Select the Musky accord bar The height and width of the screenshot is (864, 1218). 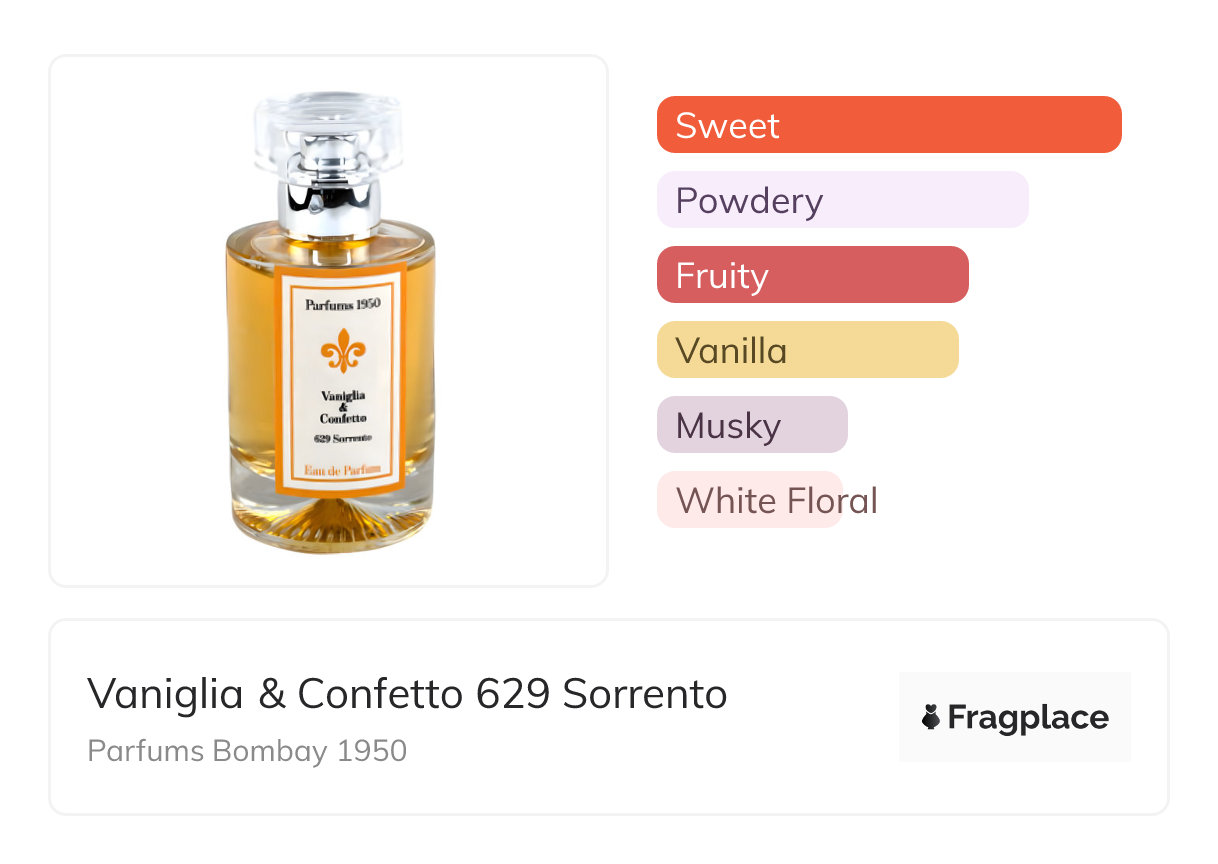click(x=752, y=425)
